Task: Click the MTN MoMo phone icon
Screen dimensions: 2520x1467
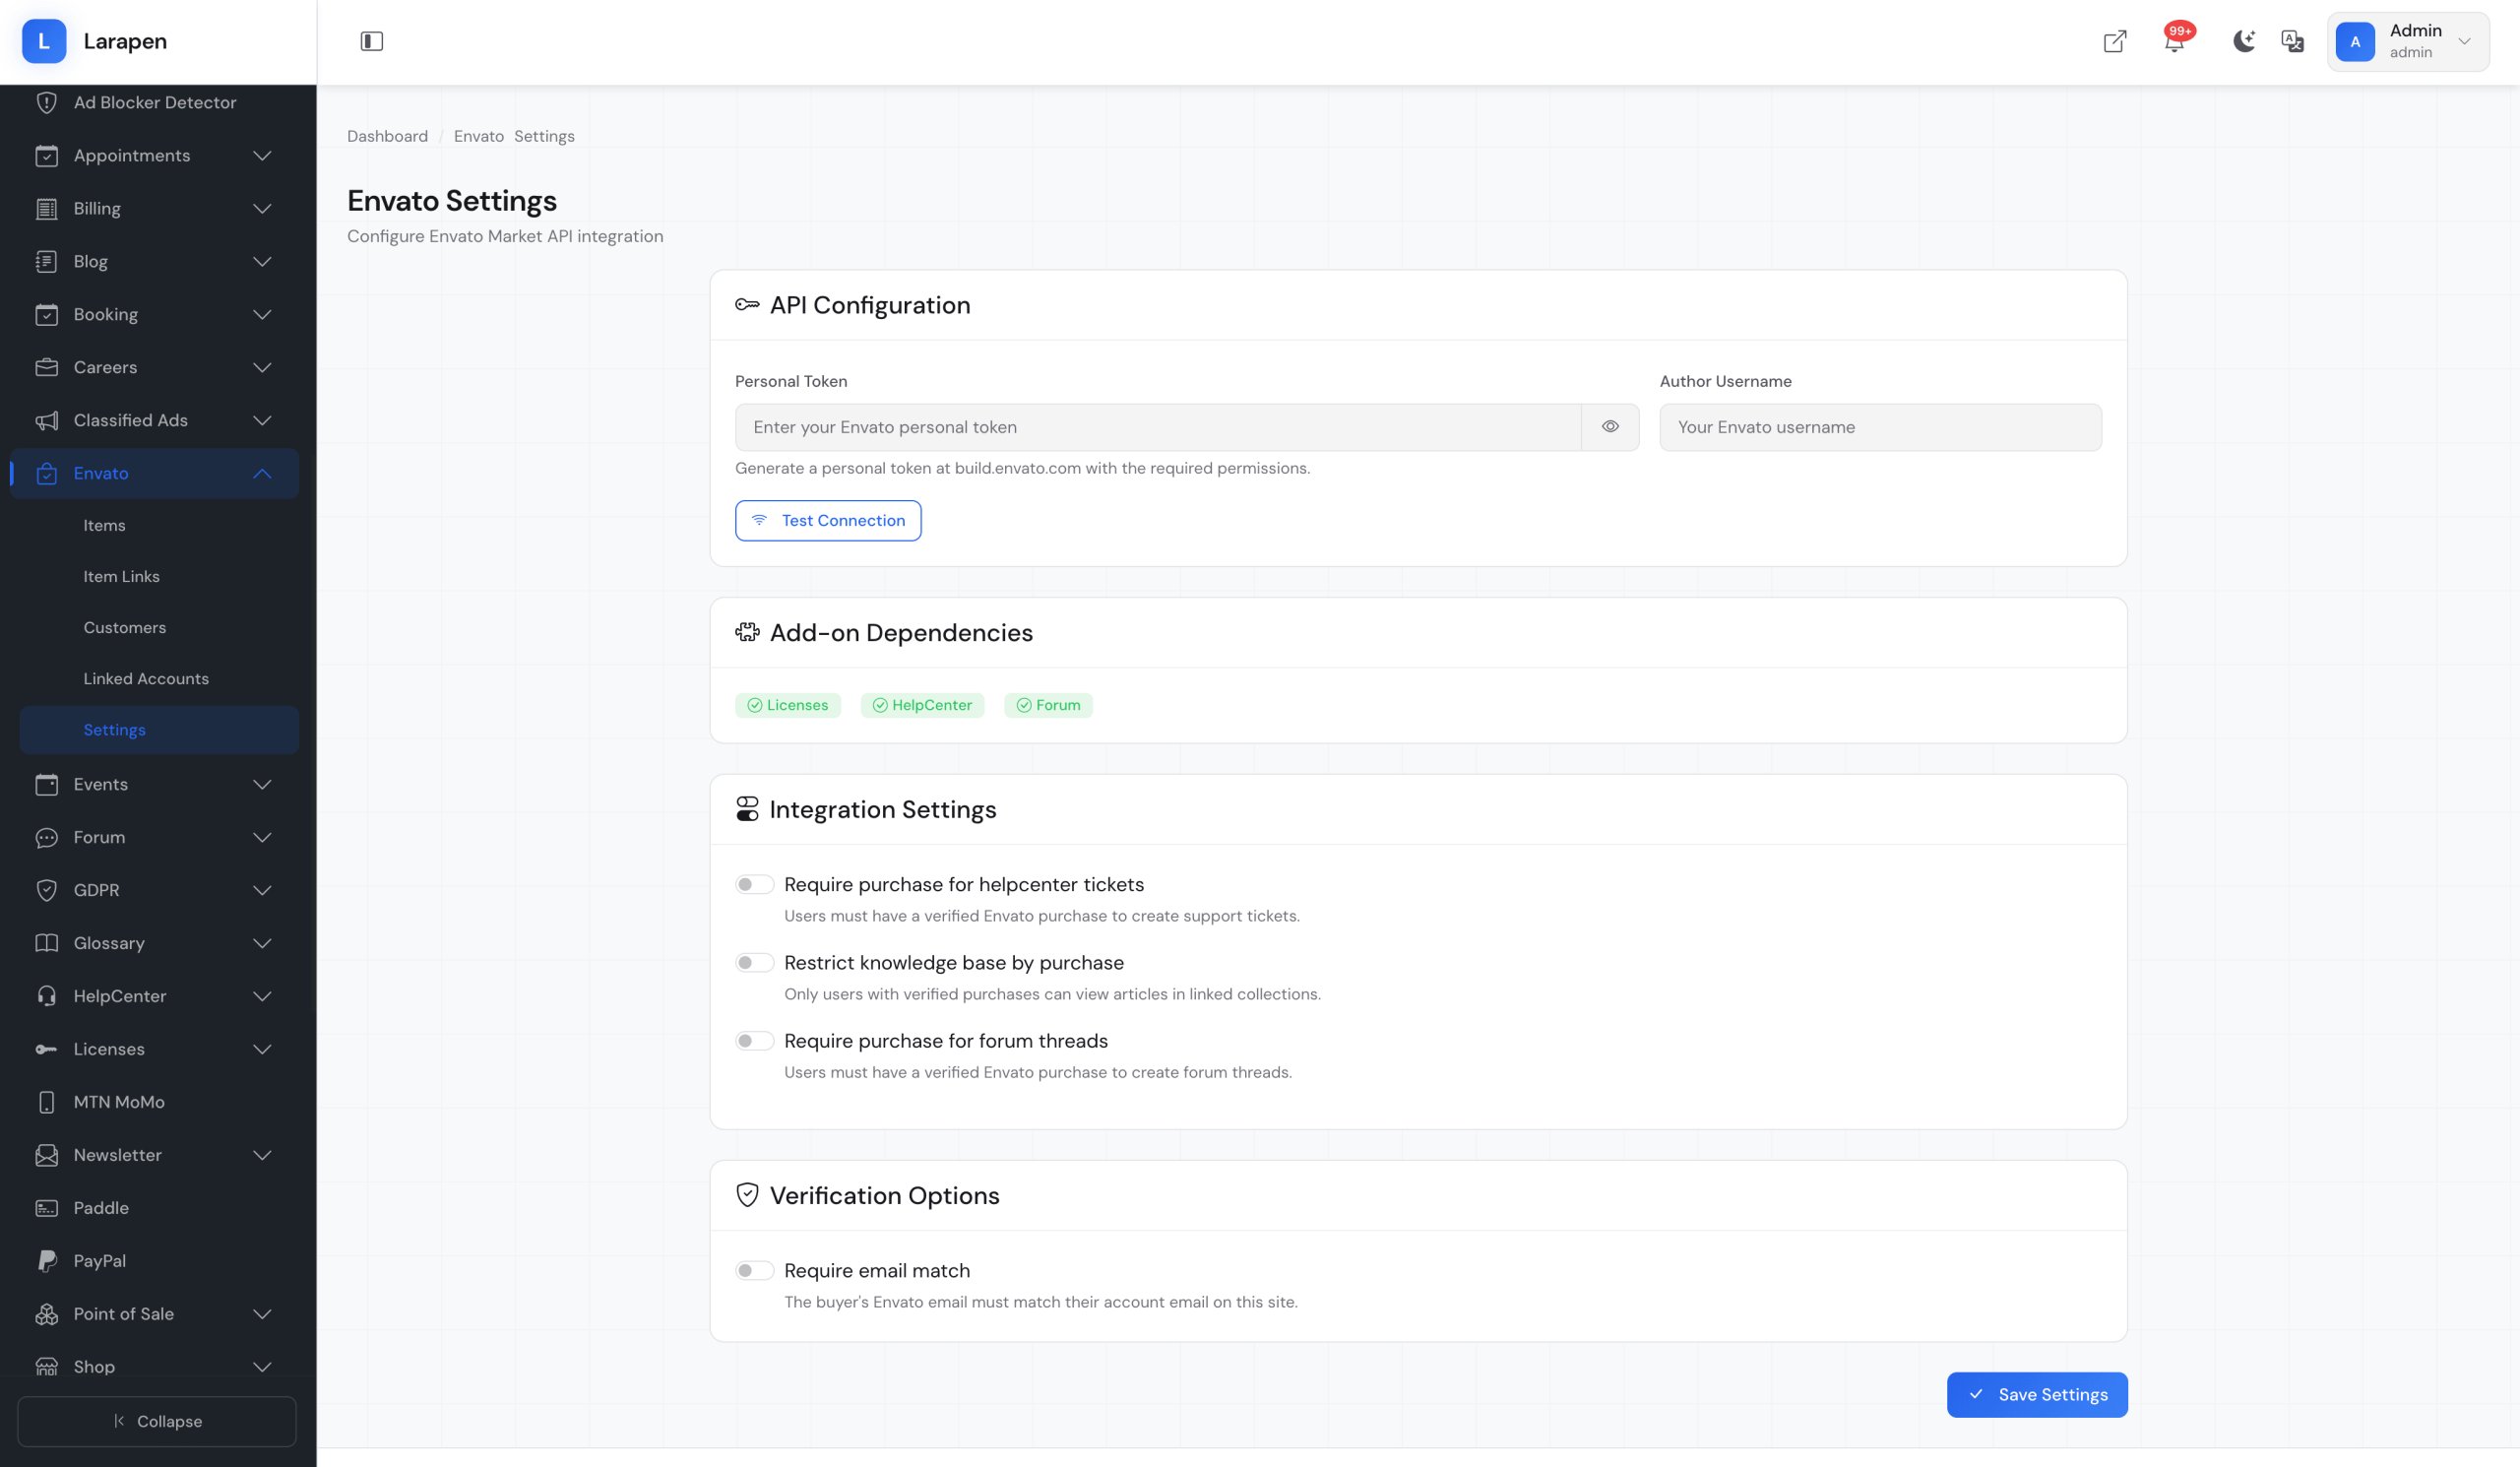Action: click(47, 1101)
